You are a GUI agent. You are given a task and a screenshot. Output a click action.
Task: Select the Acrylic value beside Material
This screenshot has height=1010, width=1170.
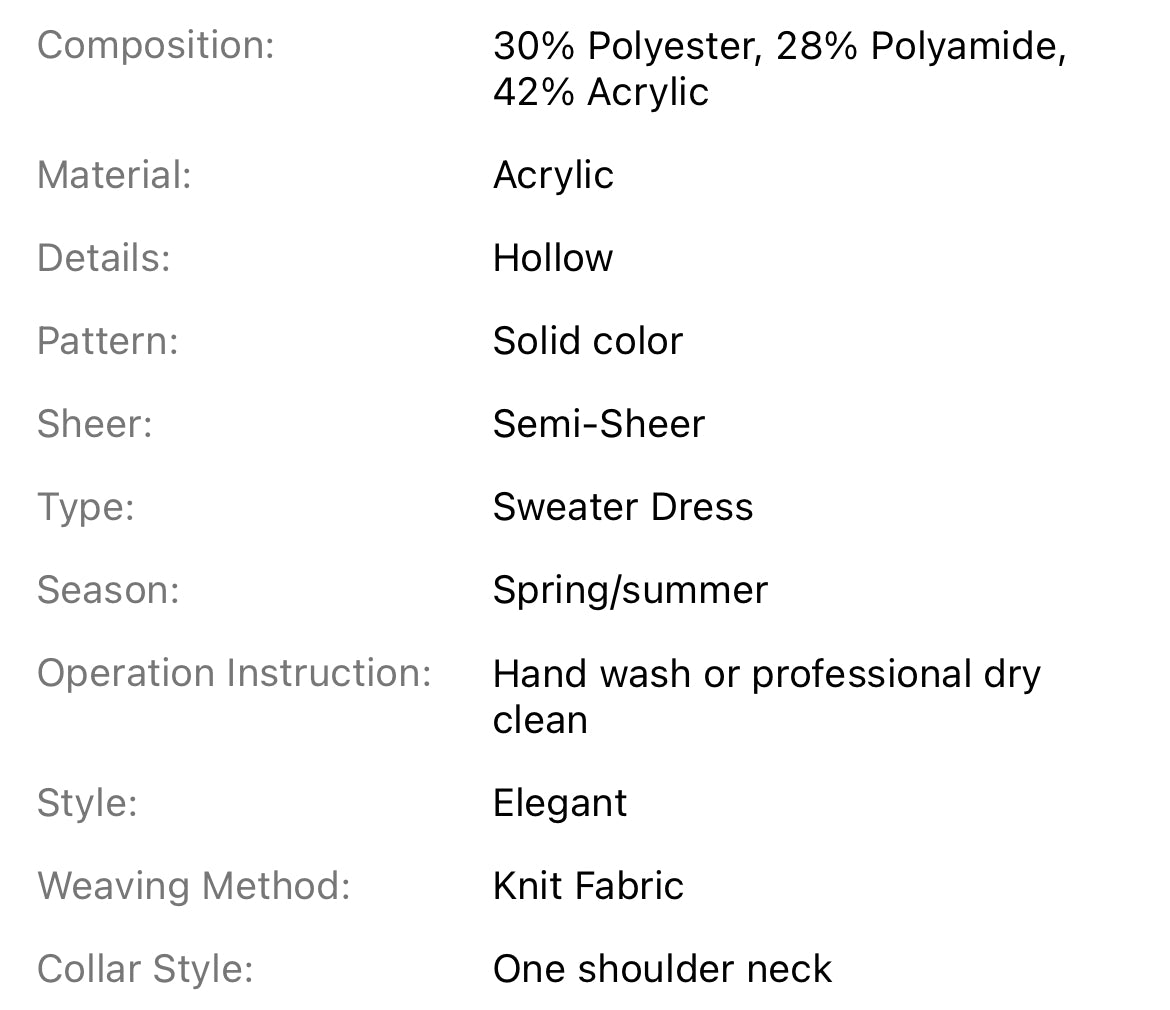[553, 175]
